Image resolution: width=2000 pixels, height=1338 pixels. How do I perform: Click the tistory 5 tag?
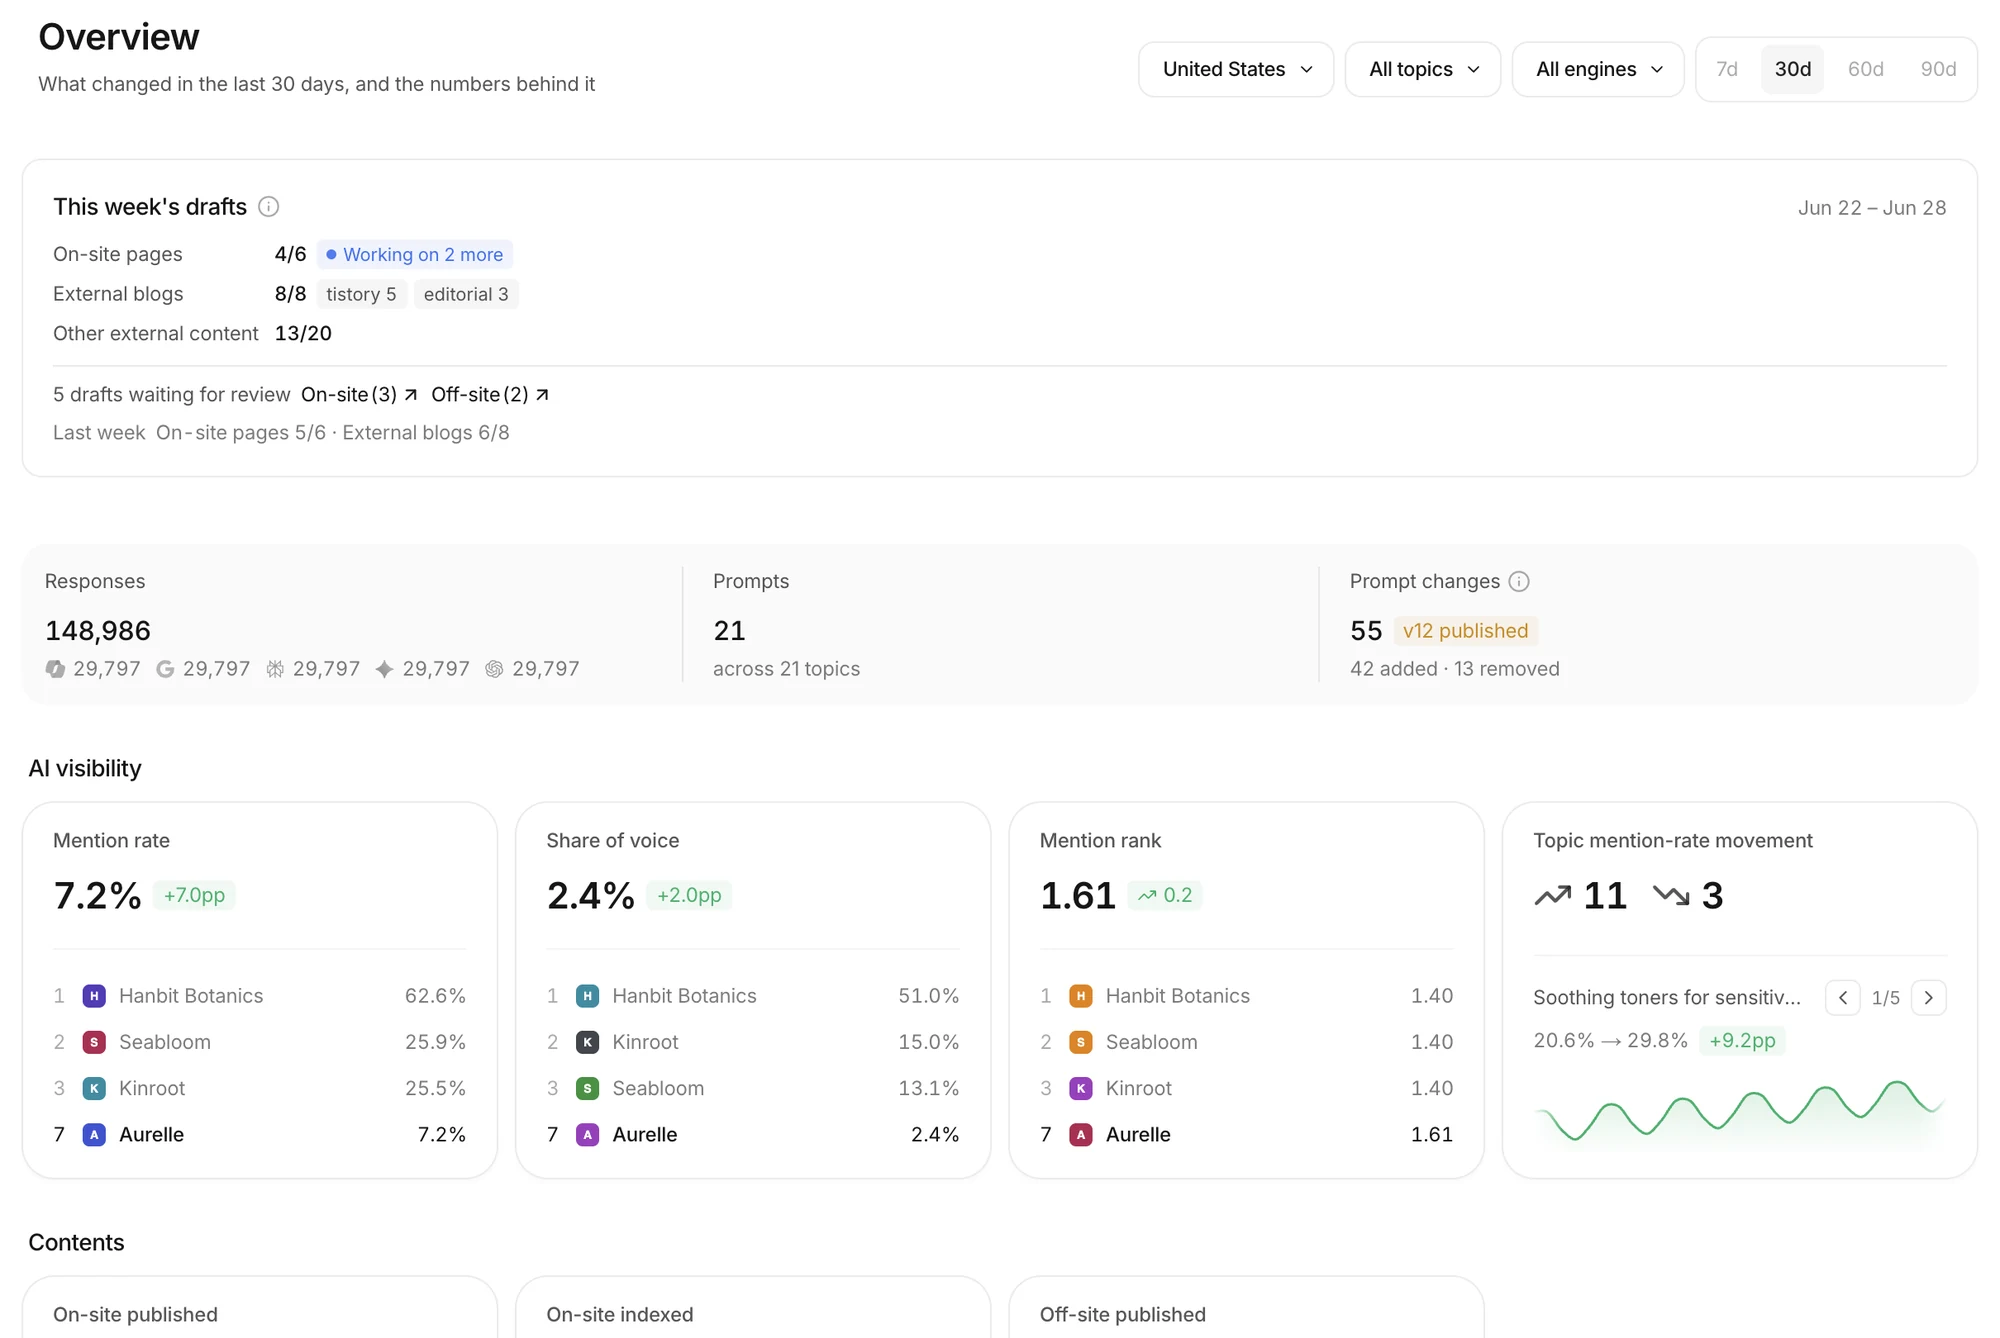[361, 294]
